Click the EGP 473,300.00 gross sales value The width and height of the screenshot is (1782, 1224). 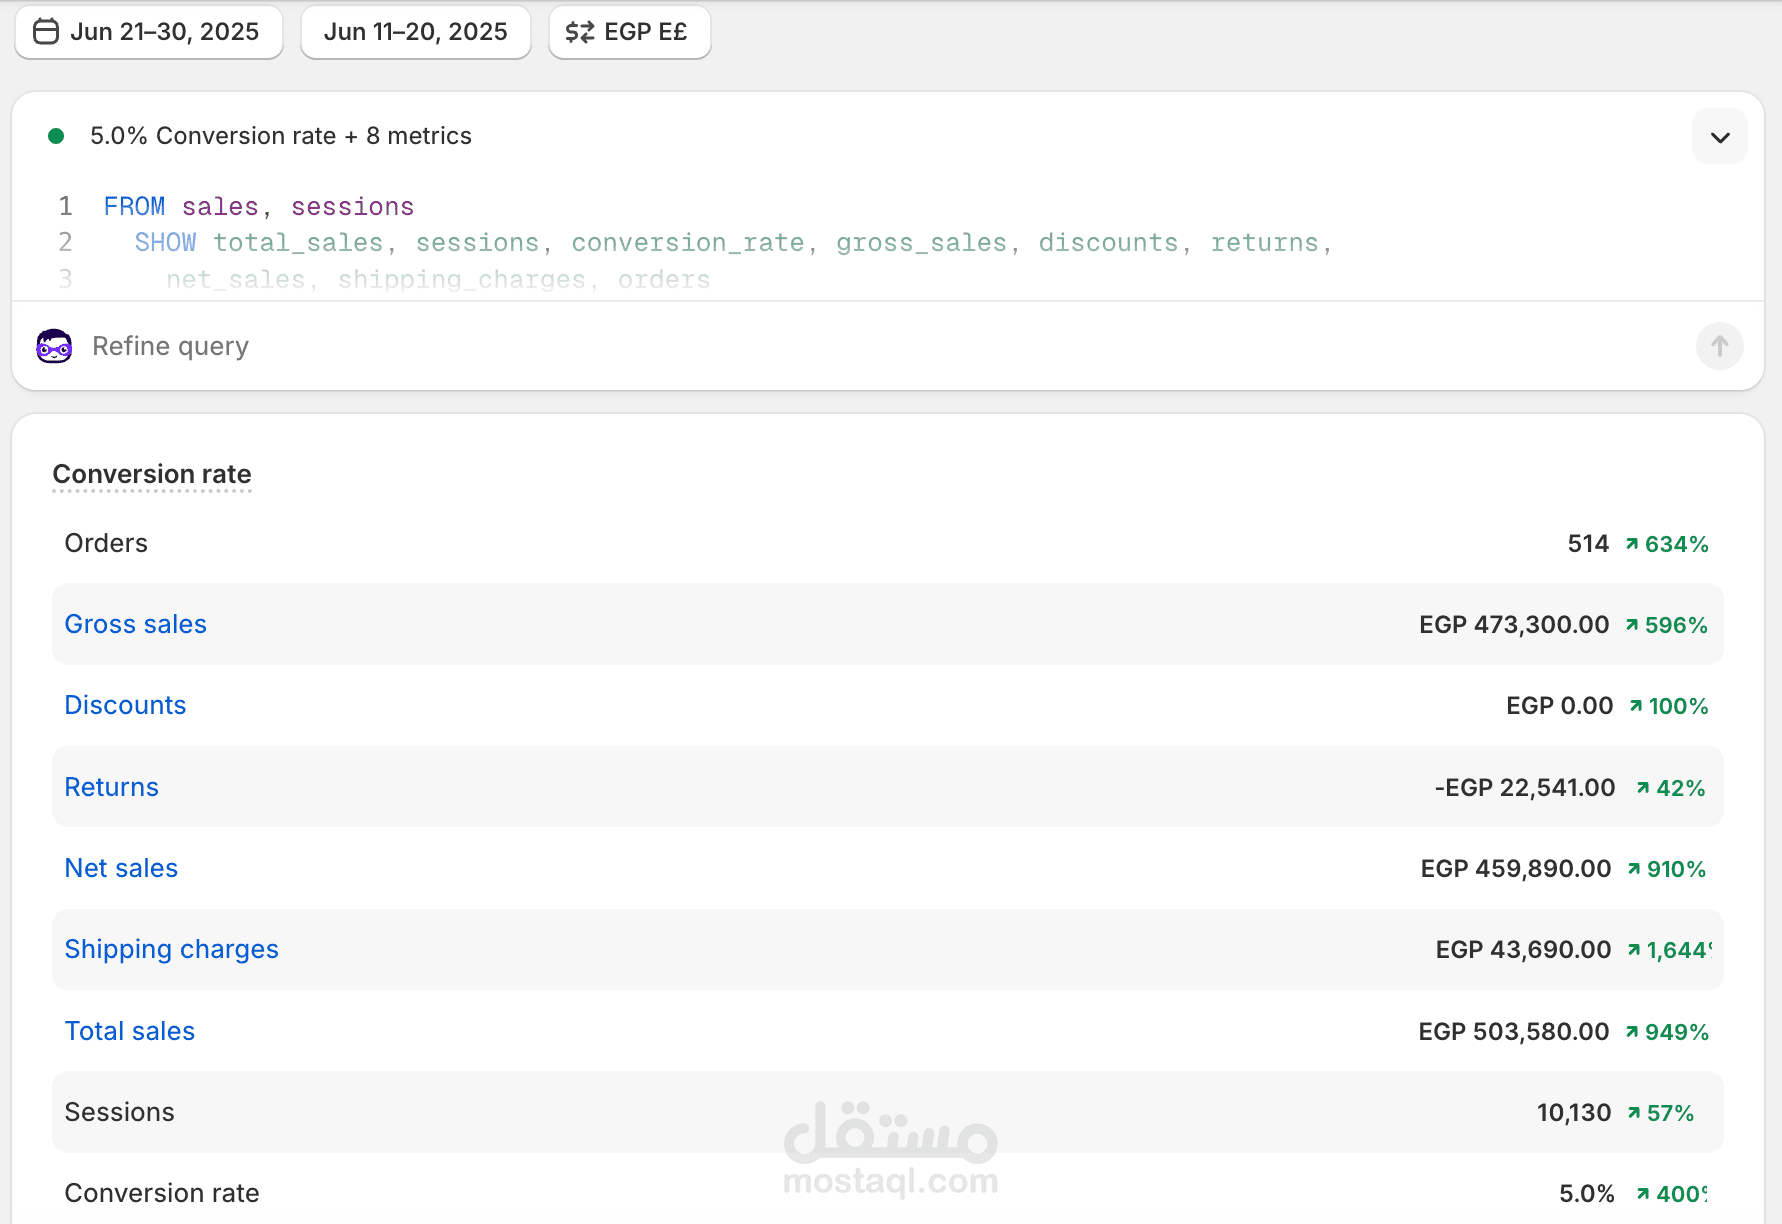point(1514,625)
